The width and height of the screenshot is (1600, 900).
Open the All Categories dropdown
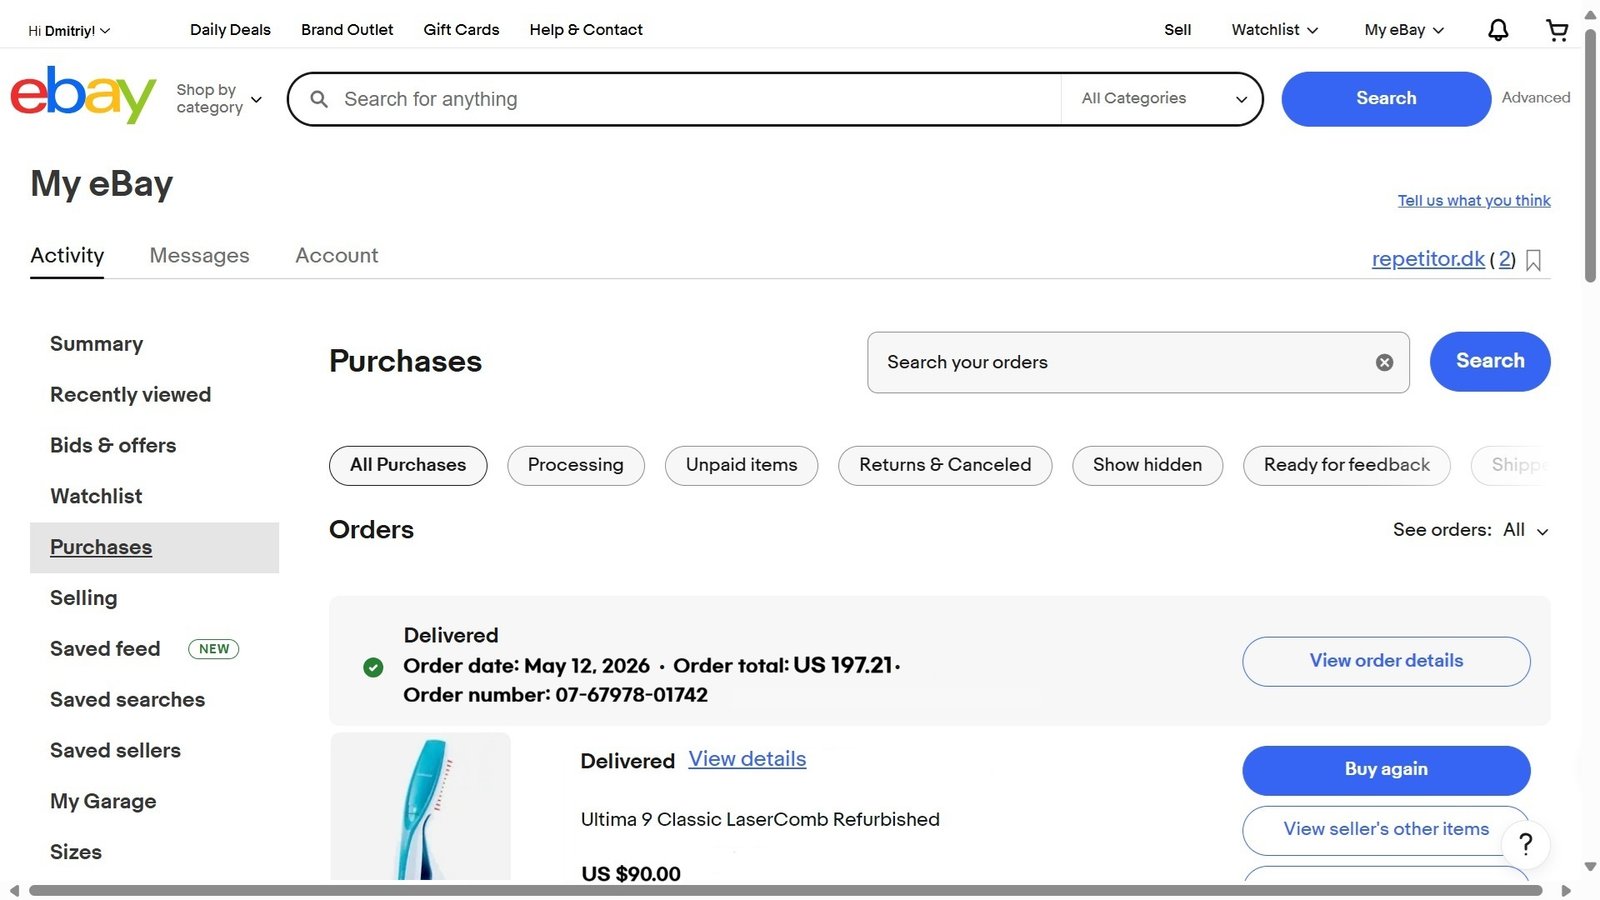(x=1163, y=98)
